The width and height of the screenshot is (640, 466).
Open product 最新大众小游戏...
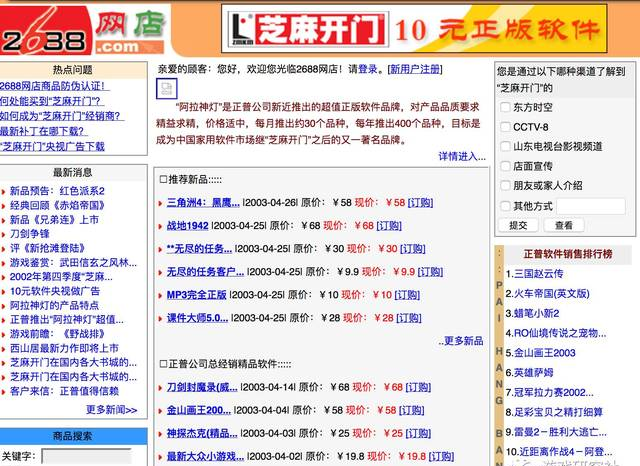pyautogui.click(x=205, y=456)
